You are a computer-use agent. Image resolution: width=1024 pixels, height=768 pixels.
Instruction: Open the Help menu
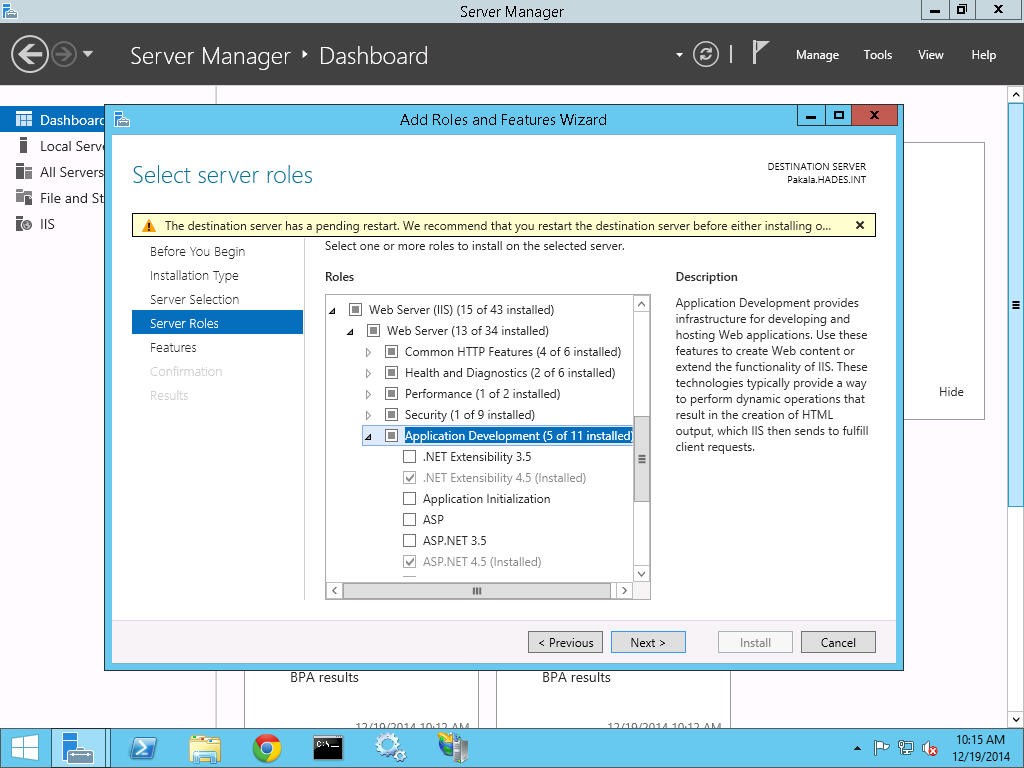point(983,55)
